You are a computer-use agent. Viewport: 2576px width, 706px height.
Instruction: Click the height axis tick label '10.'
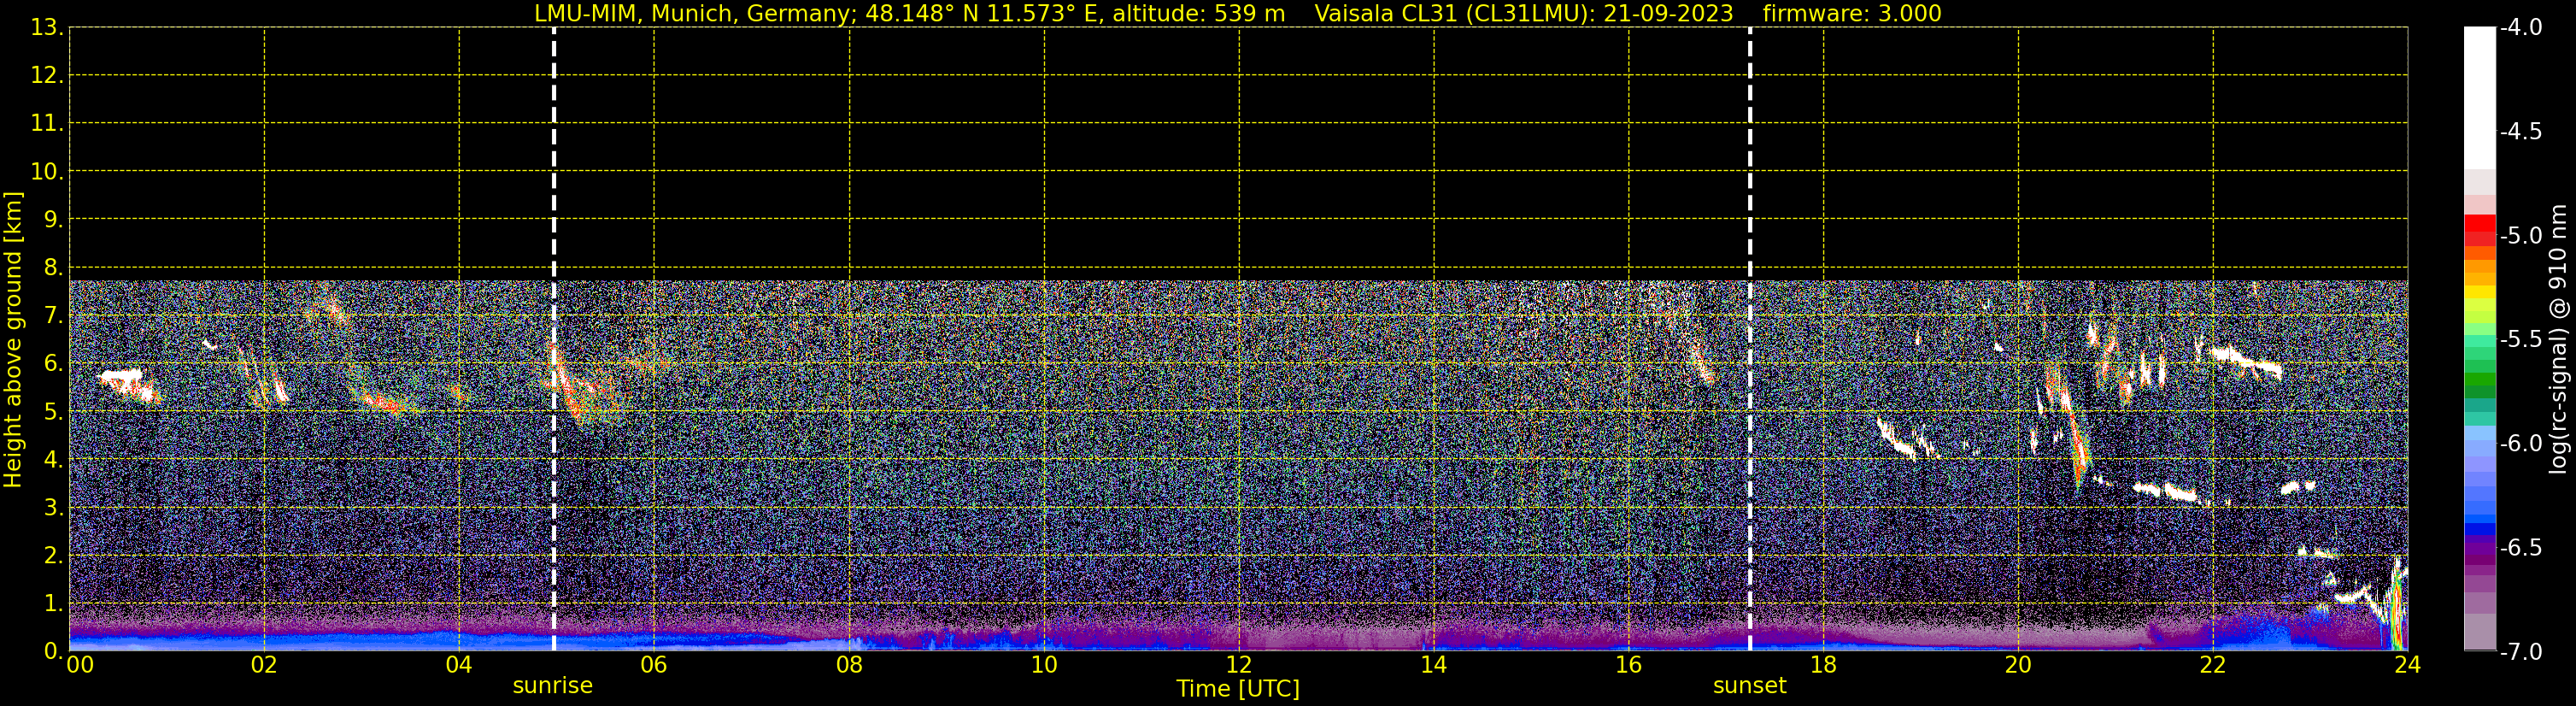47,171
